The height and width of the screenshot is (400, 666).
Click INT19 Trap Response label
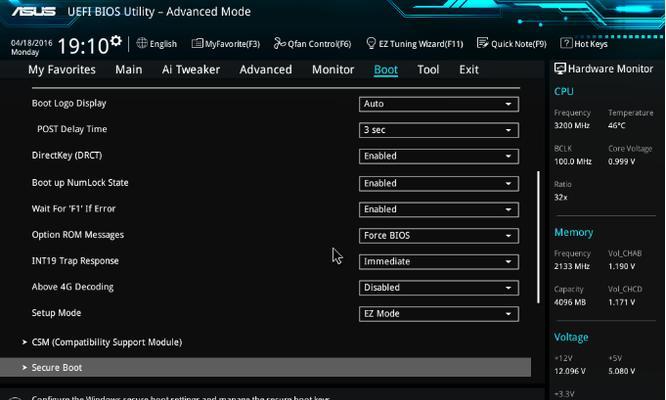75,261
